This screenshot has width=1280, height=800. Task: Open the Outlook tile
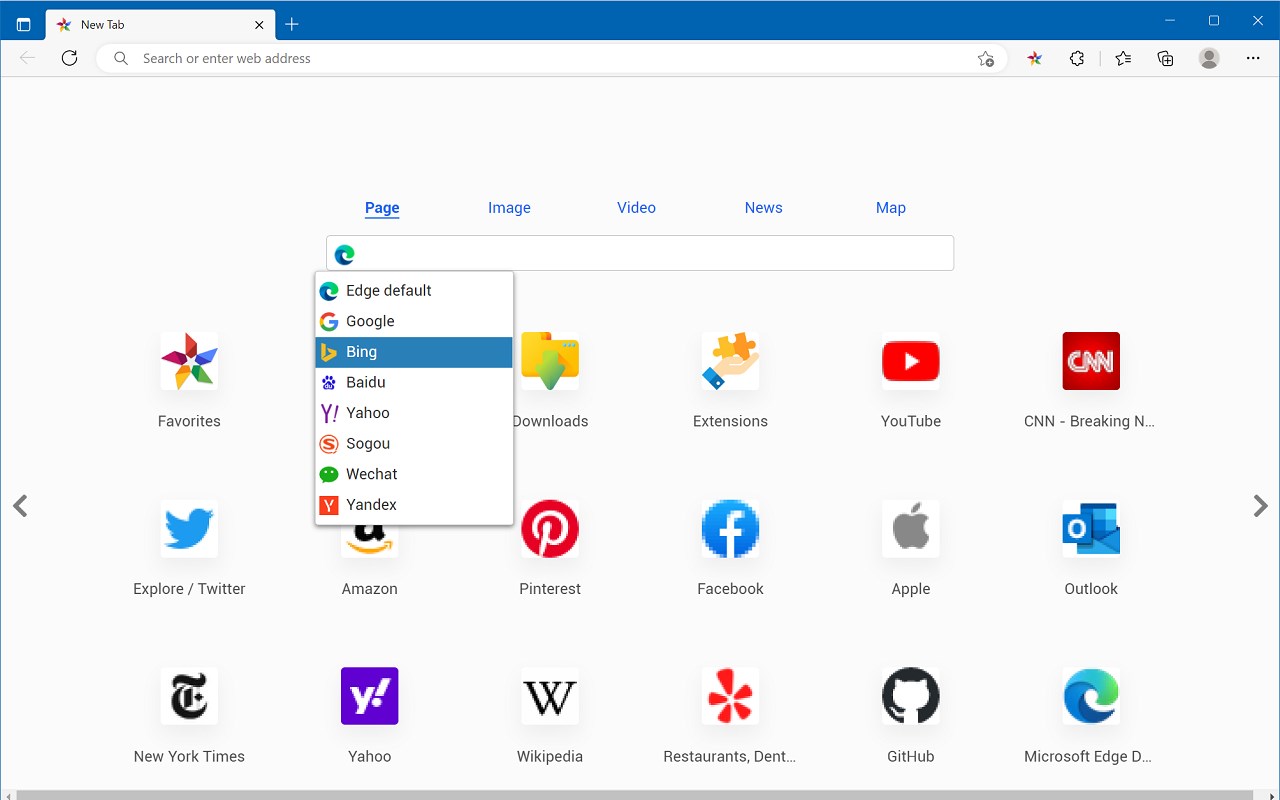[x=1091, y=529]
